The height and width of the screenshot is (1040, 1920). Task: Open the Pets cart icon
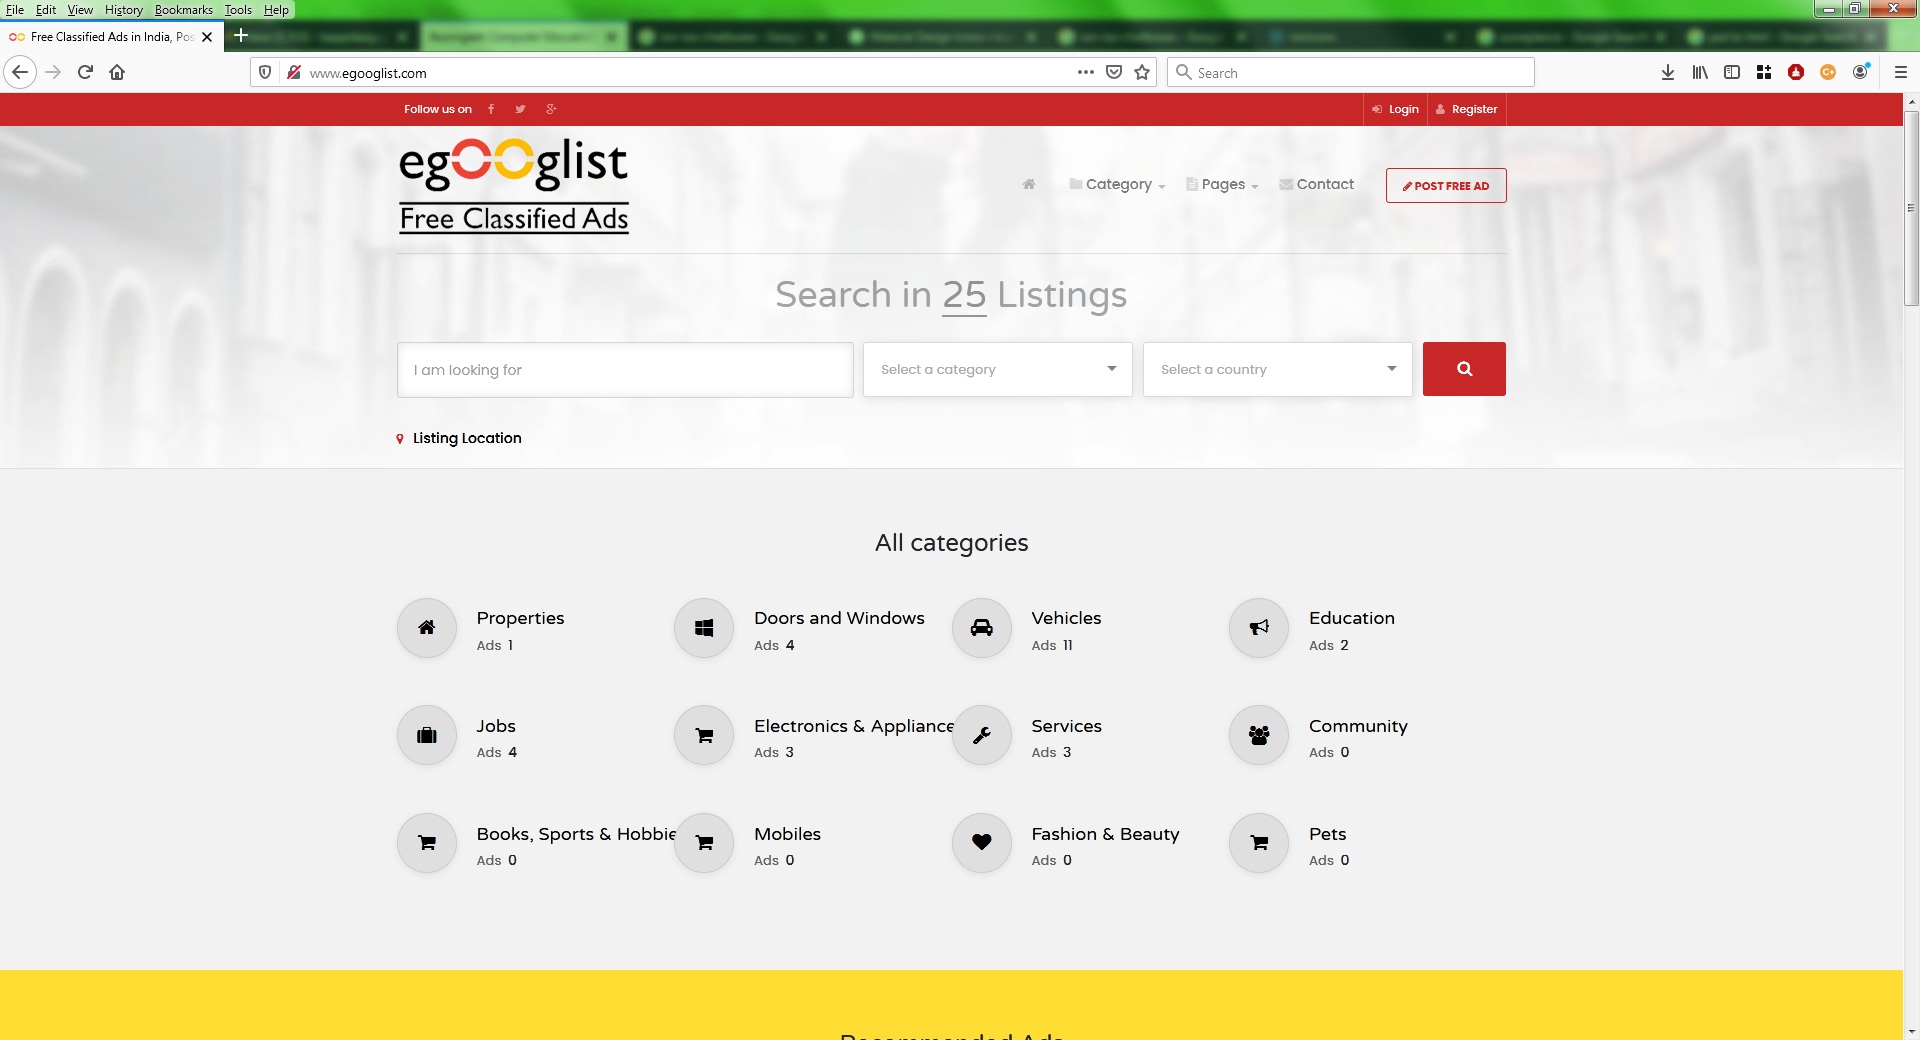tap(1259, 843)
